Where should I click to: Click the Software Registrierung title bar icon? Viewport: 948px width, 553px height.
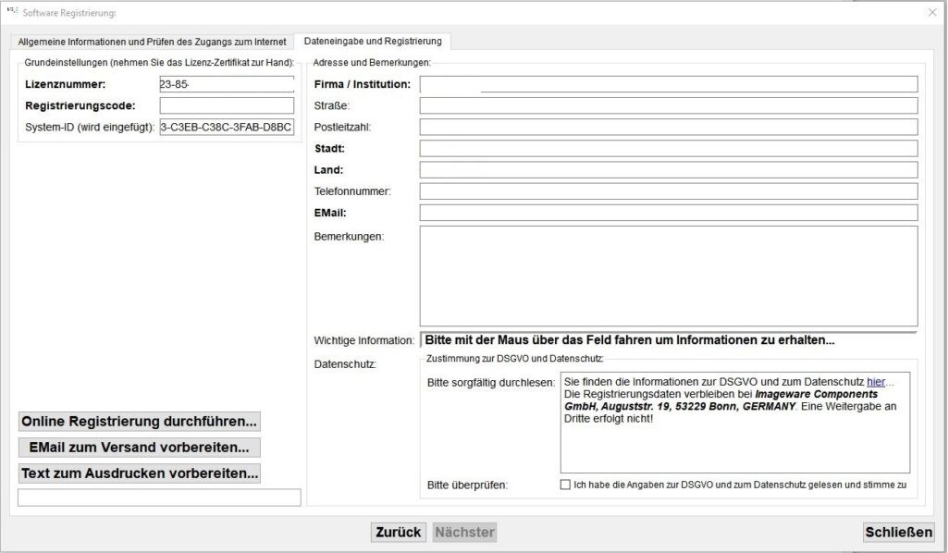coord(12,11)
